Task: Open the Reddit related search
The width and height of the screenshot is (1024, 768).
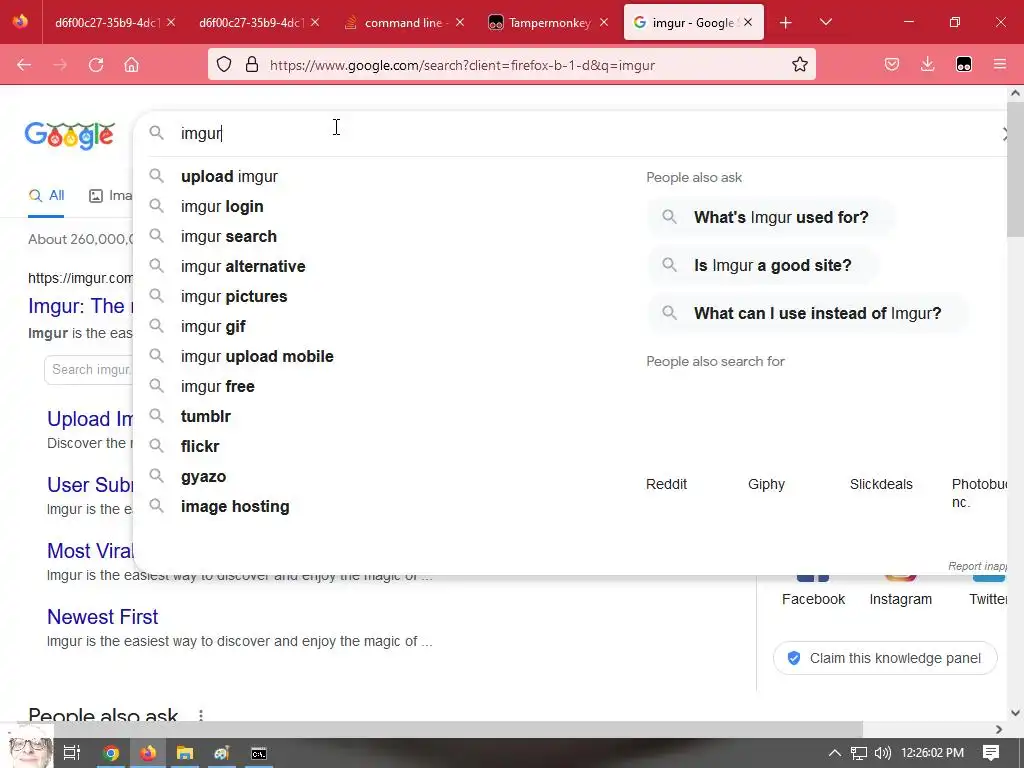Action: click(666, 485)
